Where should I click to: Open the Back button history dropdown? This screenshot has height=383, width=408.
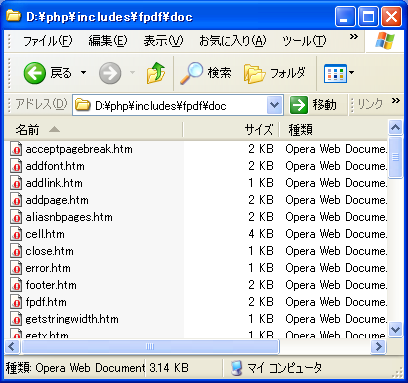[83, 72]
